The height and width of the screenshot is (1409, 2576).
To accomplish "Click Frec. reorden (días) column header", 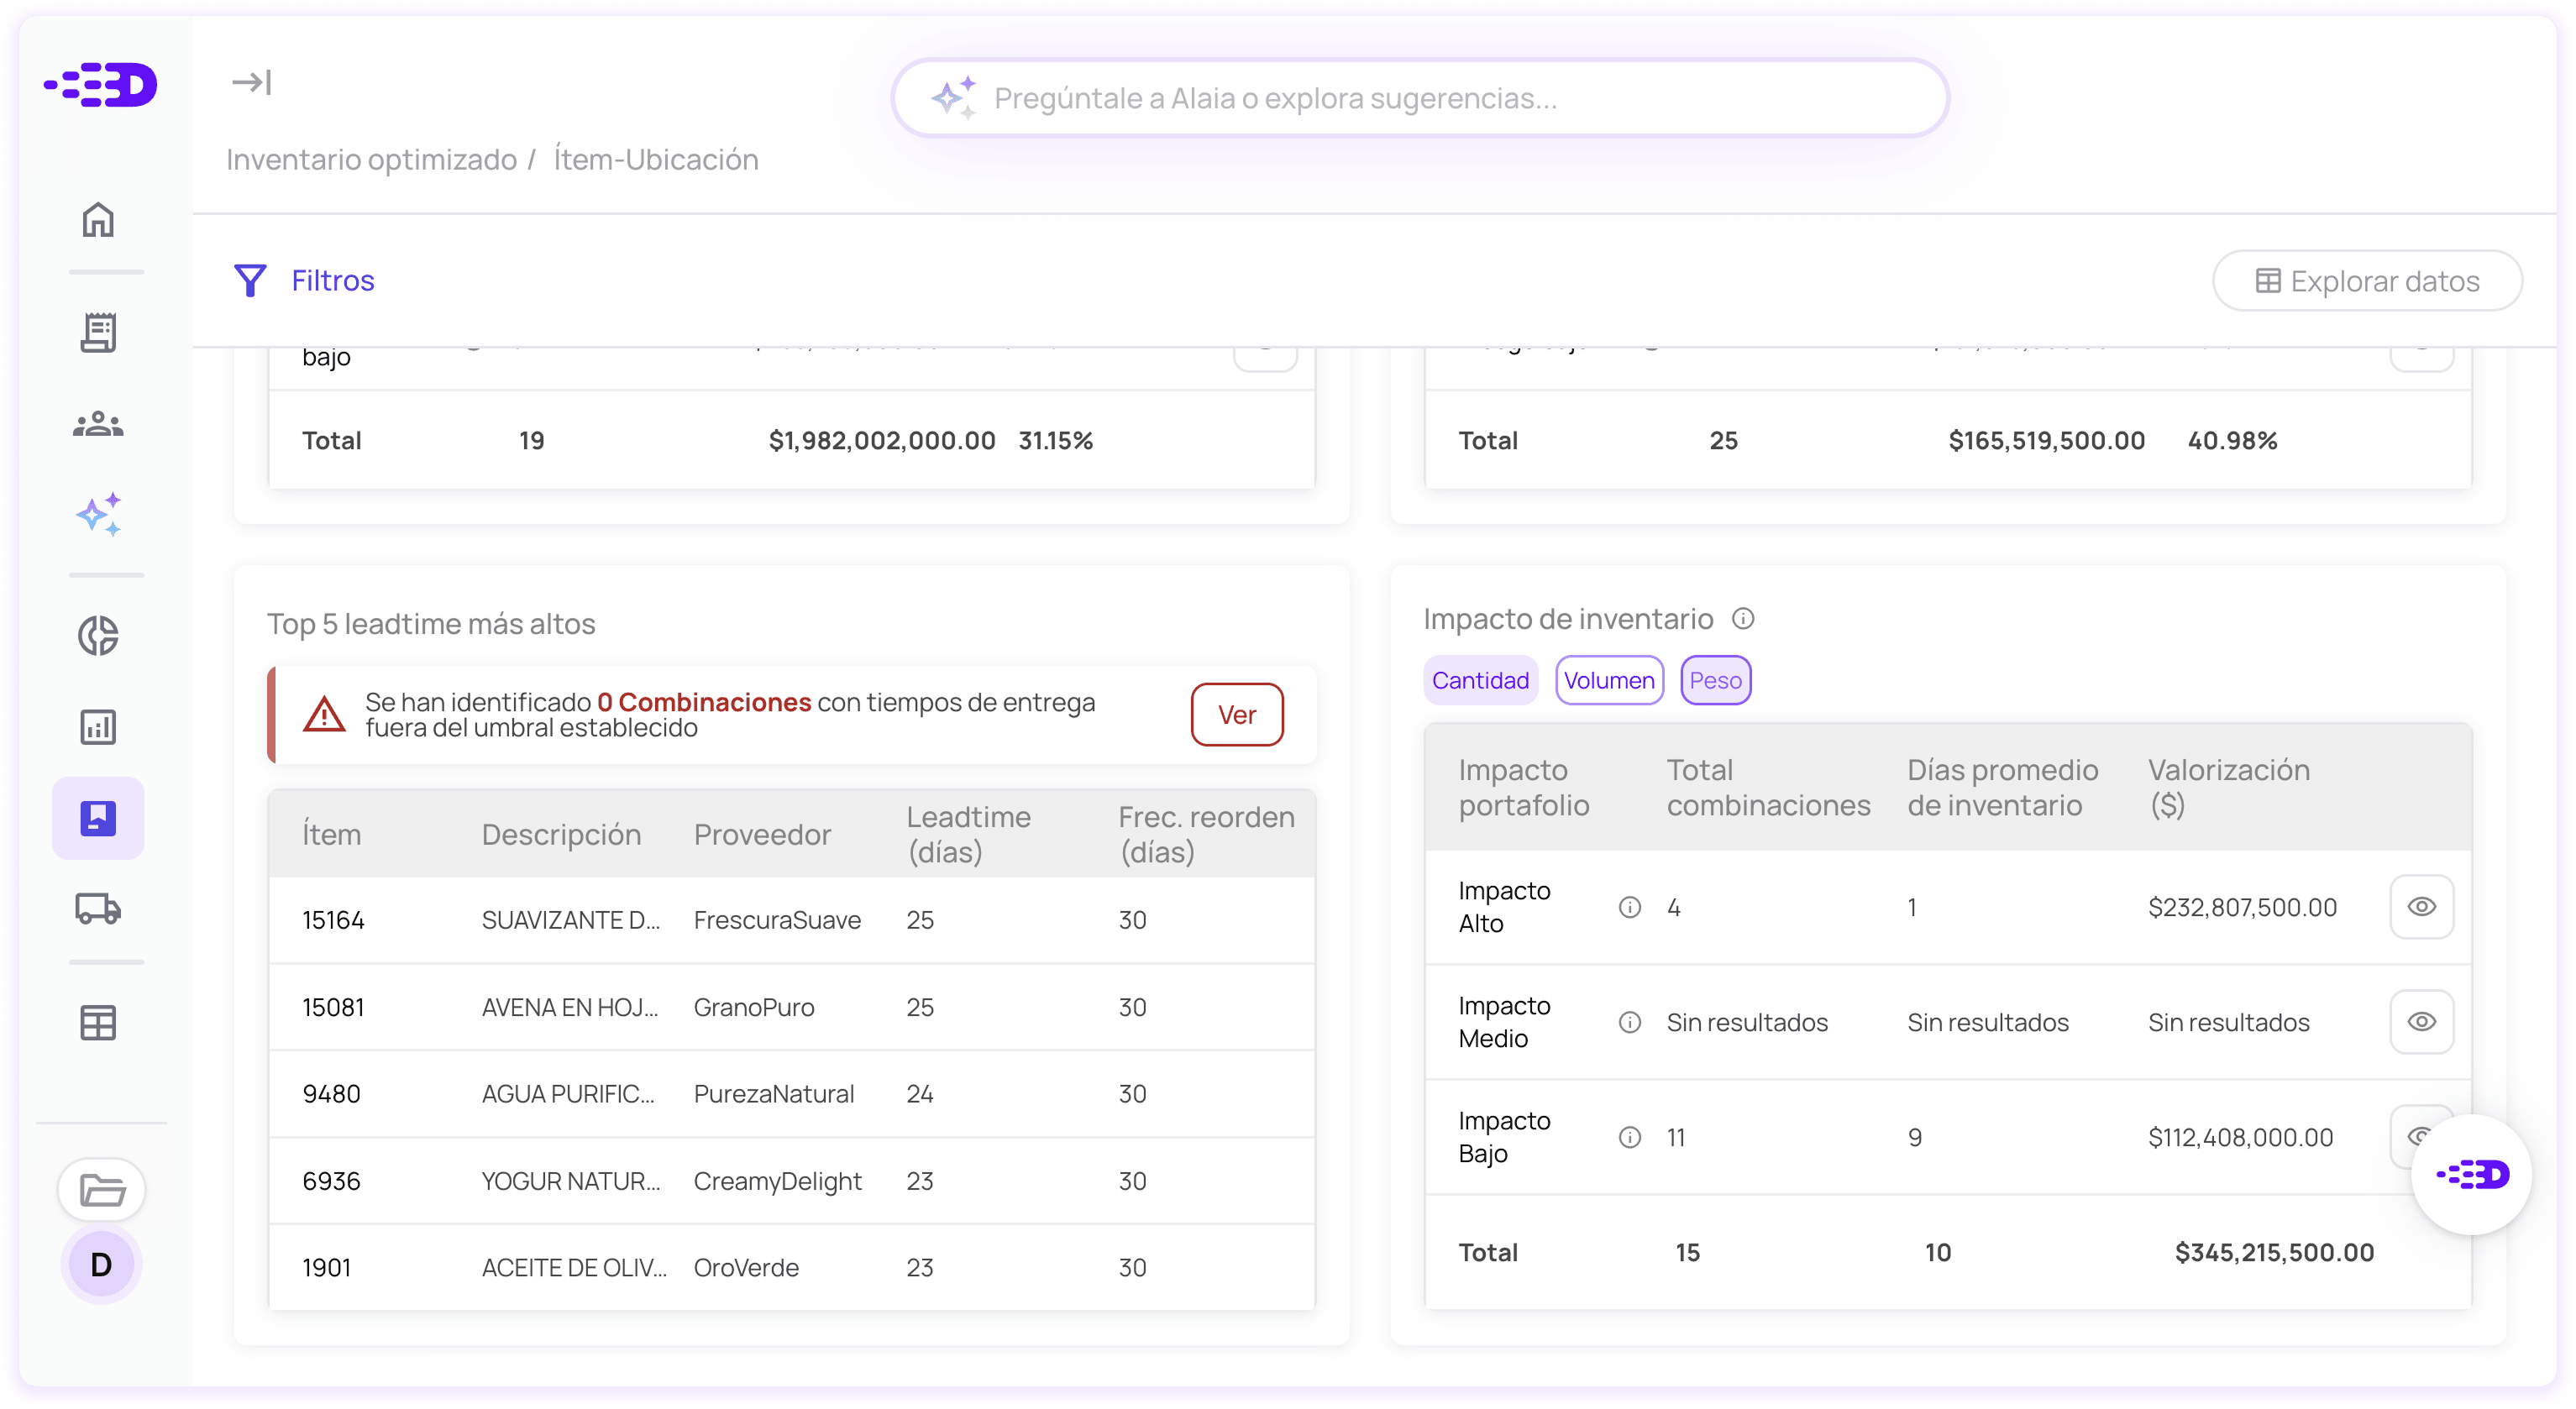I will click(1206, 835).
